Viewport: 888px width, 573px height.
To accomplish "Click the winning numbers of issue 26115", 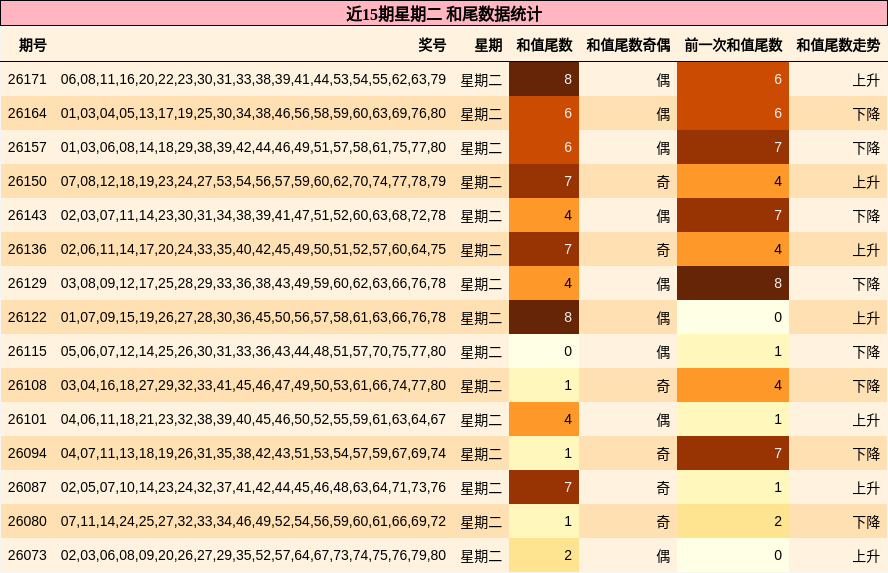I will point(253,351).
